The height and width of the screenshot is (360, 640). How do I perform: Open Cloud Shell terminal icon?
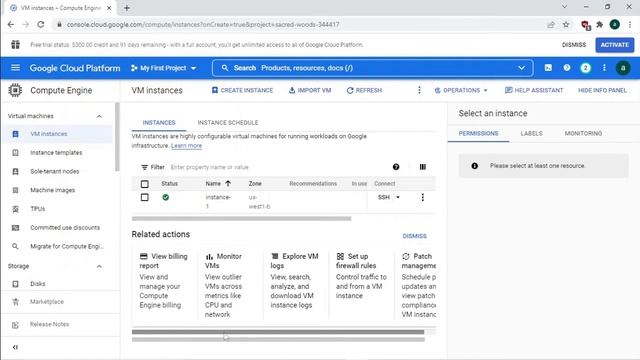548,68
